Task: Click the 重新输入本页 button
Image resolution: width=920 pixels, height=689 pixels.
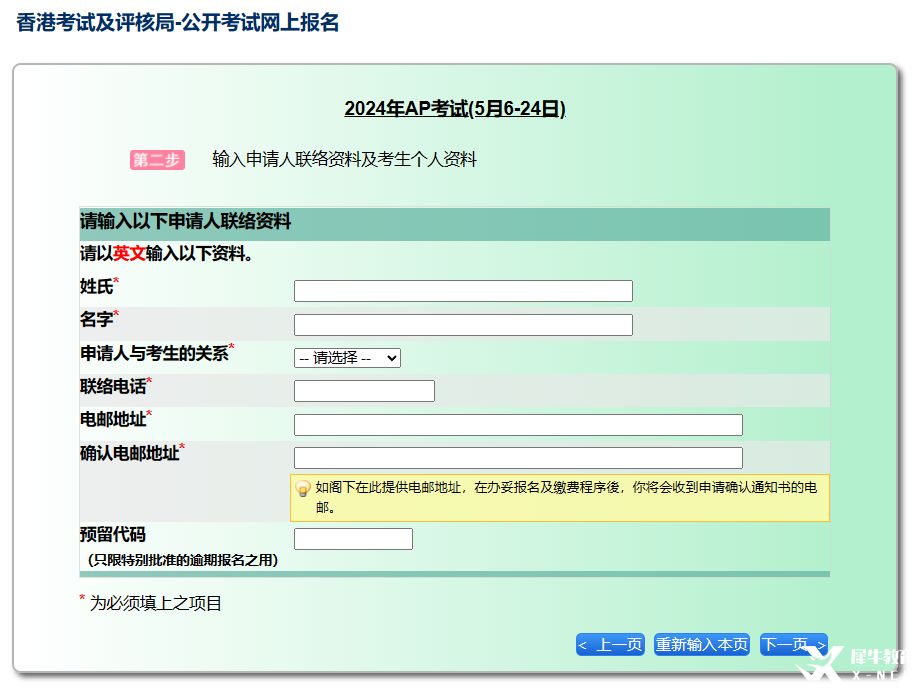Action: (x=701, y=644)
